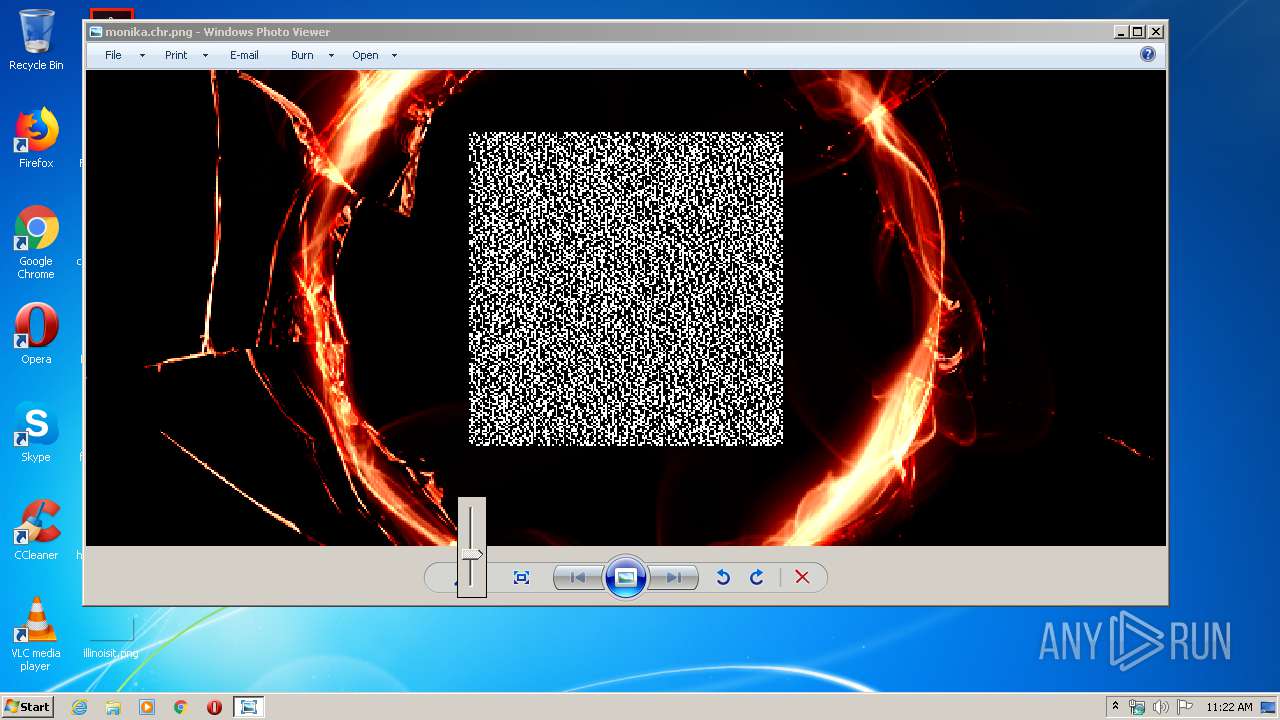Show hidden system tray icons
Viewport: 1280px width, 720px height.
(1115, 706)
